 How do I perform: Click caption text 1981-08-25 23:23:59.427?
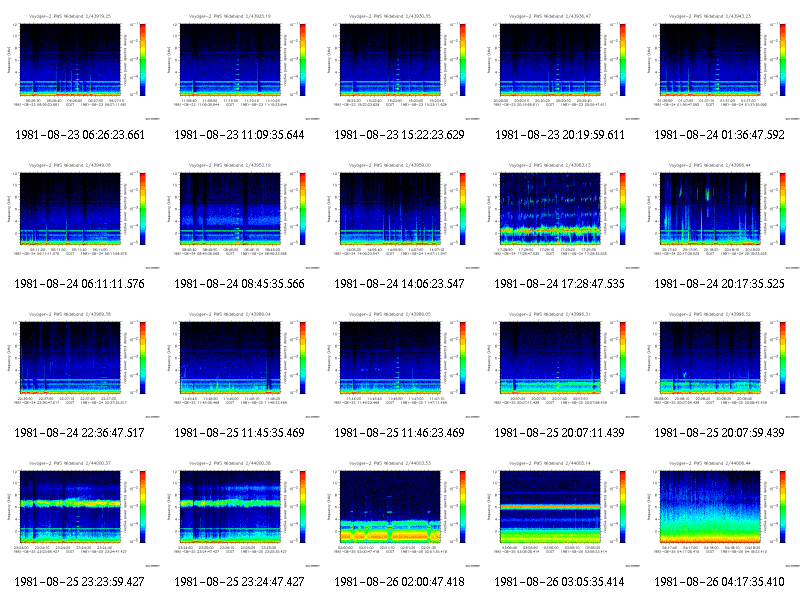coord(80,582)
